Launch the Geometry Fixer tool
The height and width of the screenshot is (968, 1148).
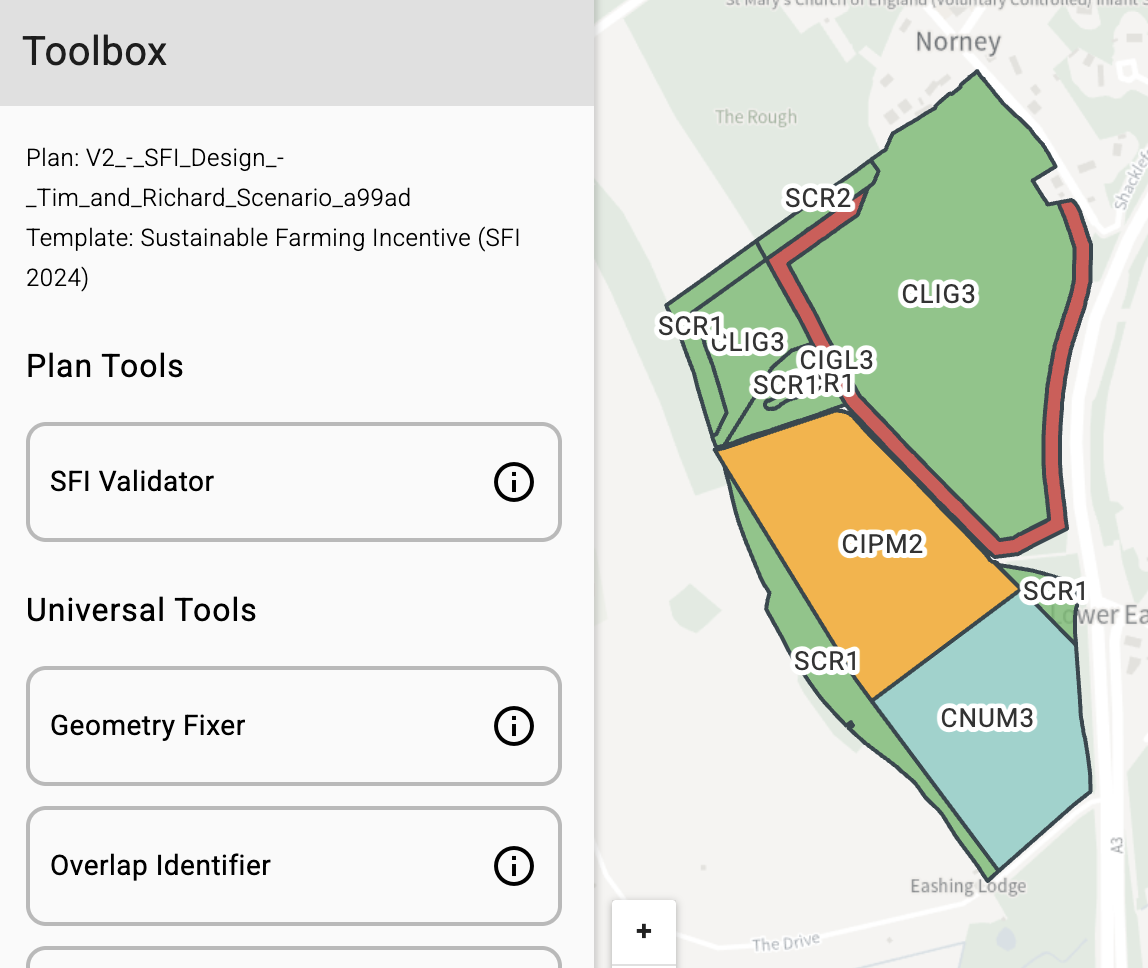(x=294, y=726)
